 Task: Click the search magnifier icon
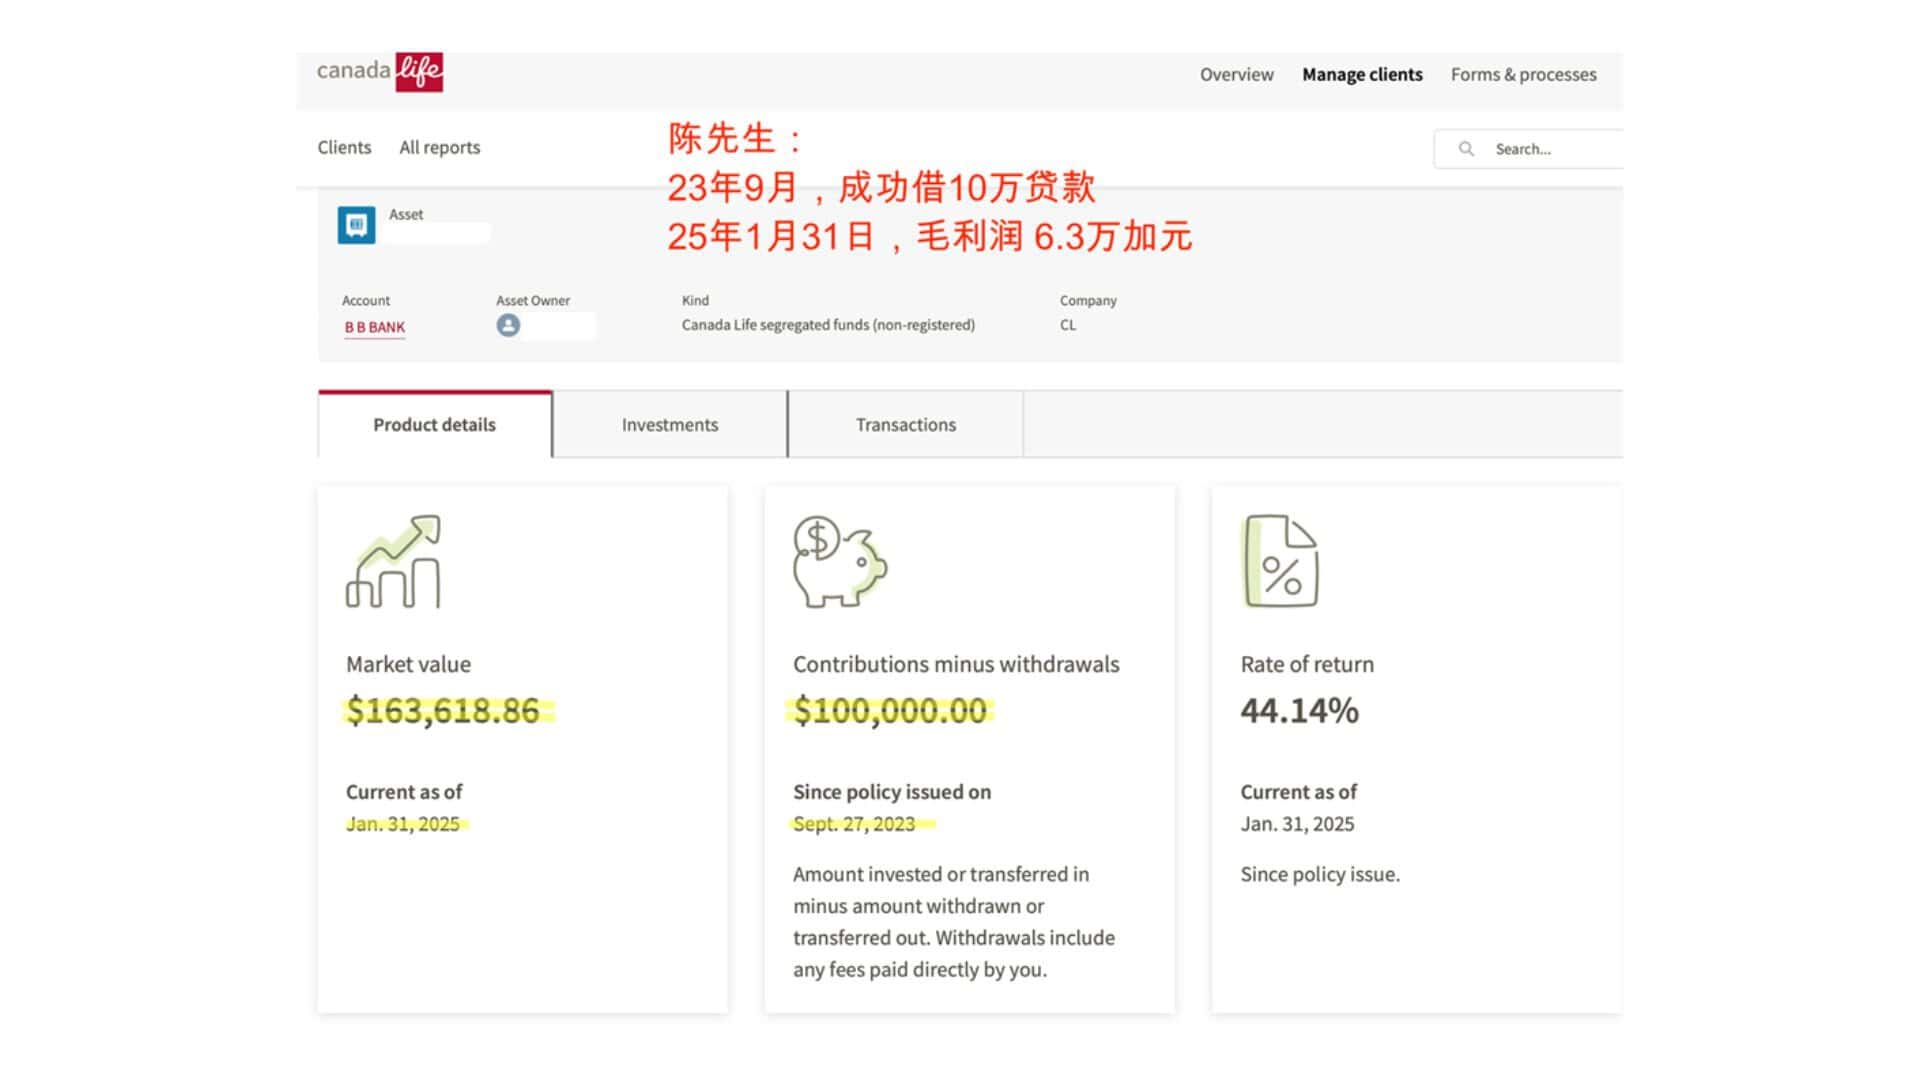[x=1466, y=149]
